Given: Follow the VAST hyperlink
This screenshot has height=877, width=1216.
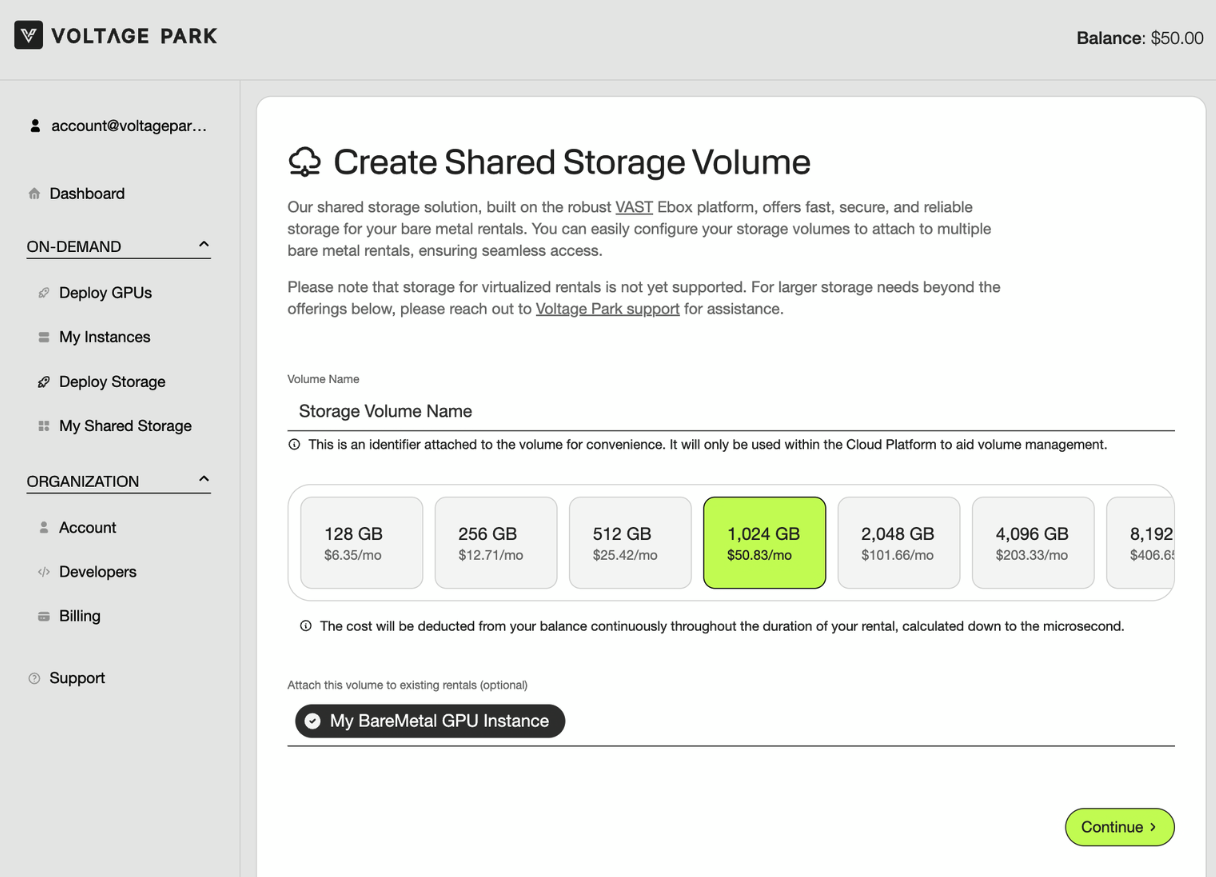Looking at the screenshot, I should [633, 207].
